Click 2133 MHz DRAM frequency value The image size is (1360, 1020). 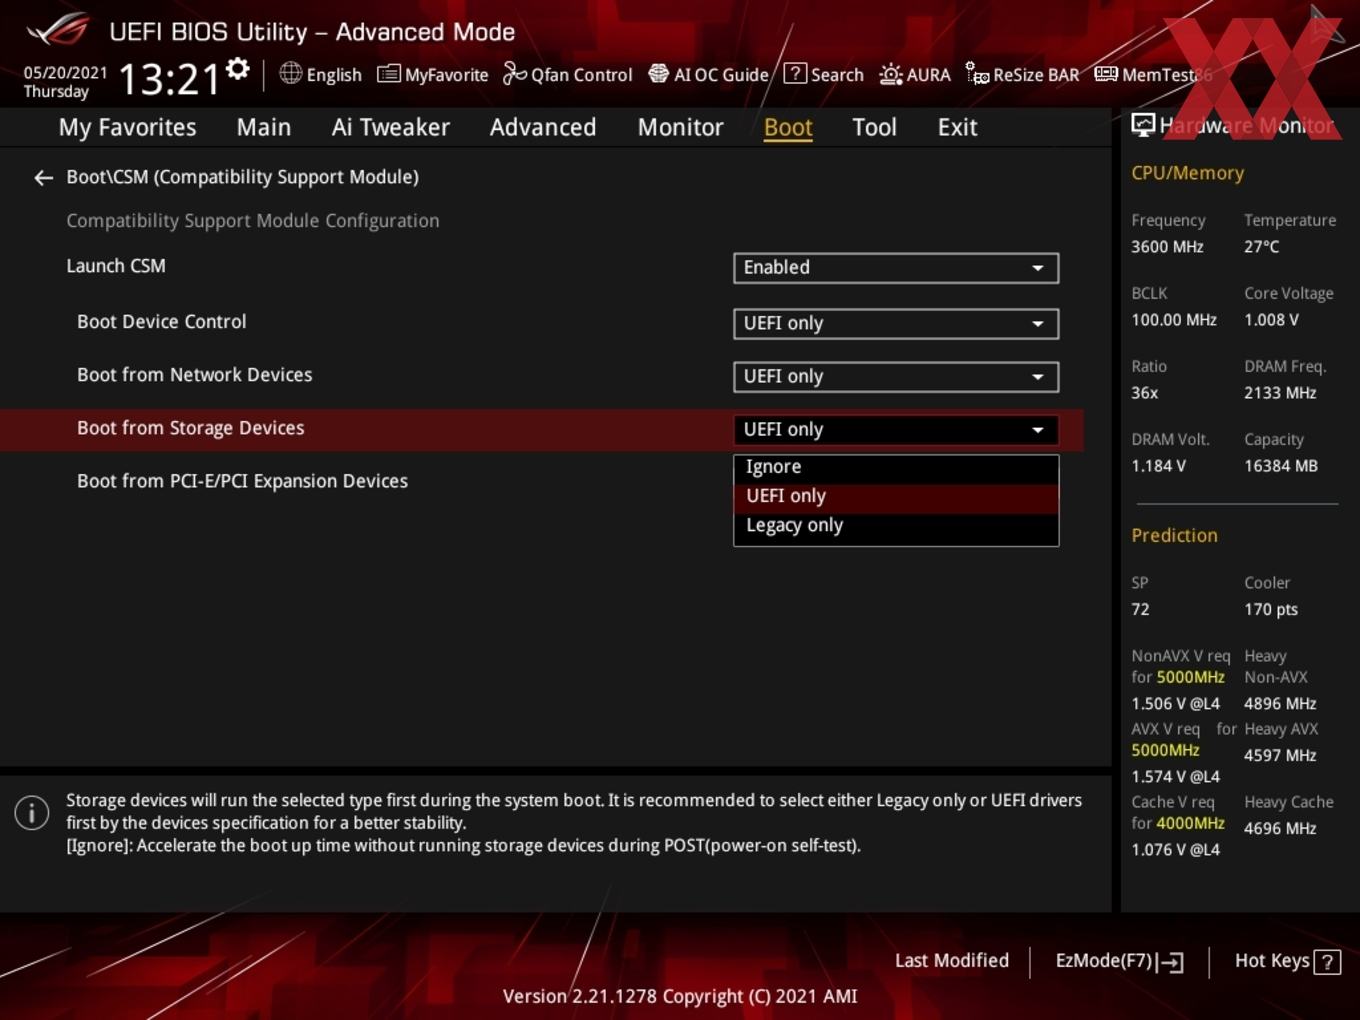click(x=1280, y=393)
